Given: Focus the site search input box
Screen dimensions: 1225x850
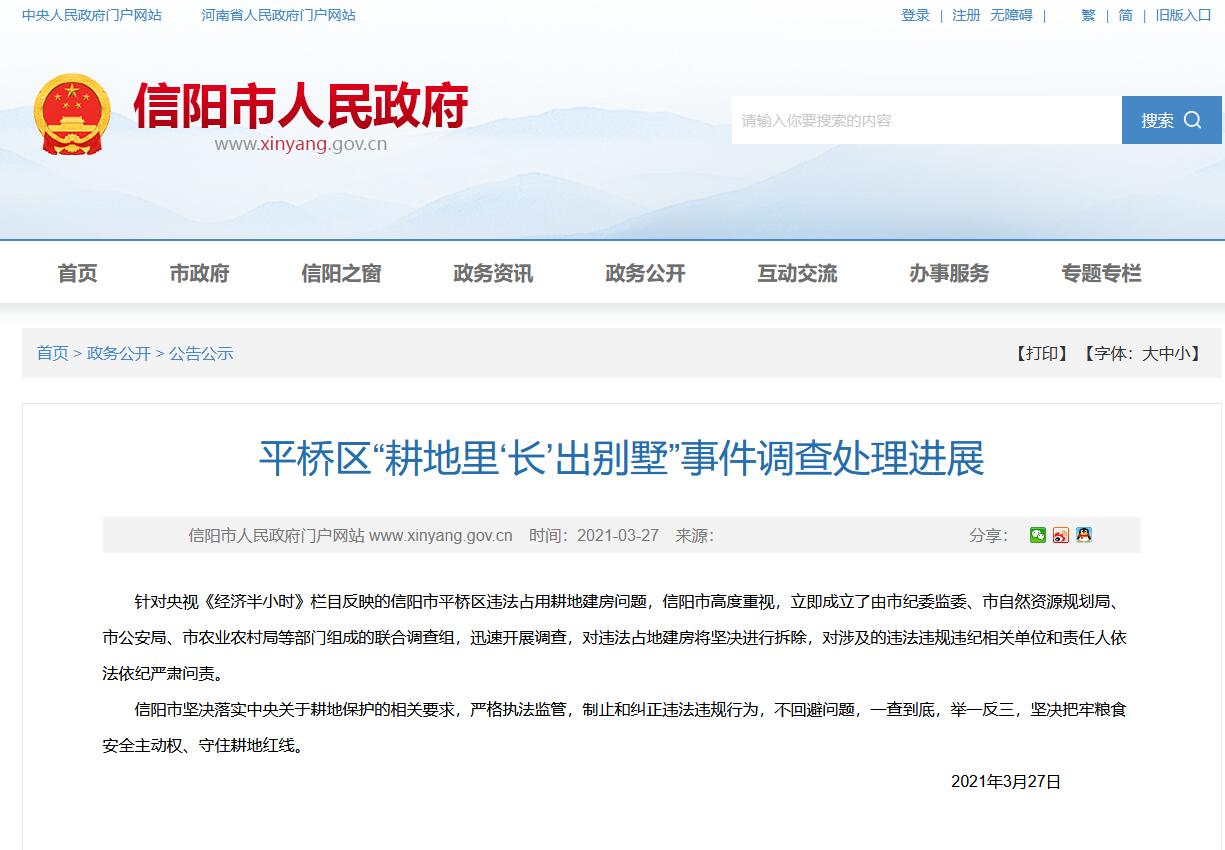Looking at the screenshot, I should pos(925,120).
